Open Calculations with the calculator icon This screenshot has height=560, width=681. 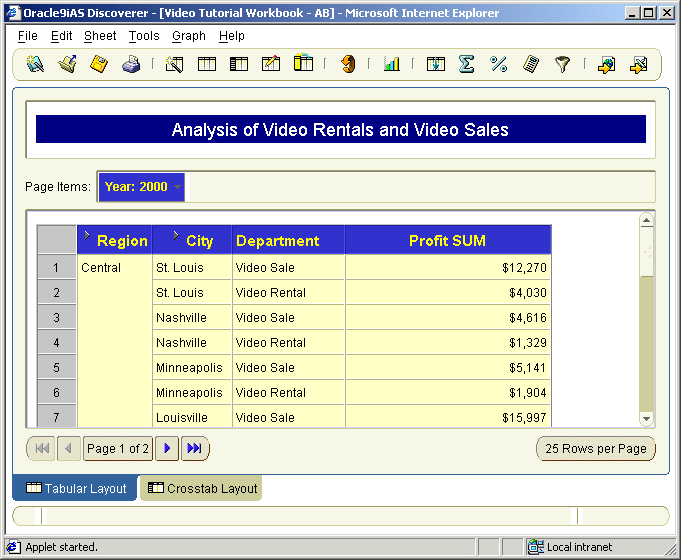pyautogui.click(x=531, y=64)
